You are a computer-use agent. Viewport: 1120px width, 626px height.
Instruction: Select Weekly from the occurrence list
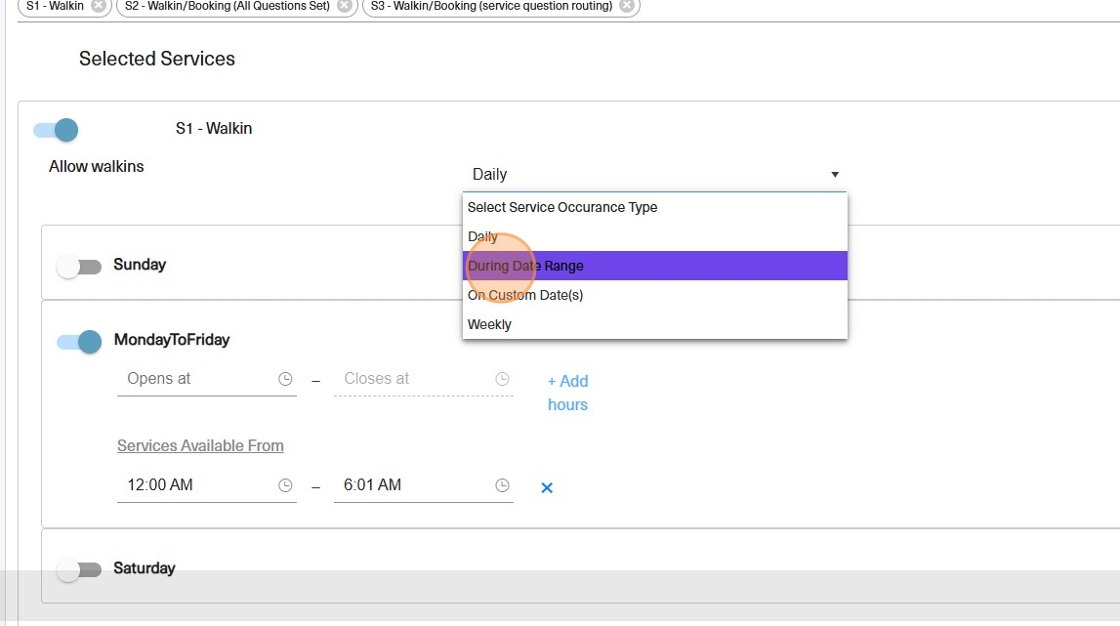click(x=489, y=324)
